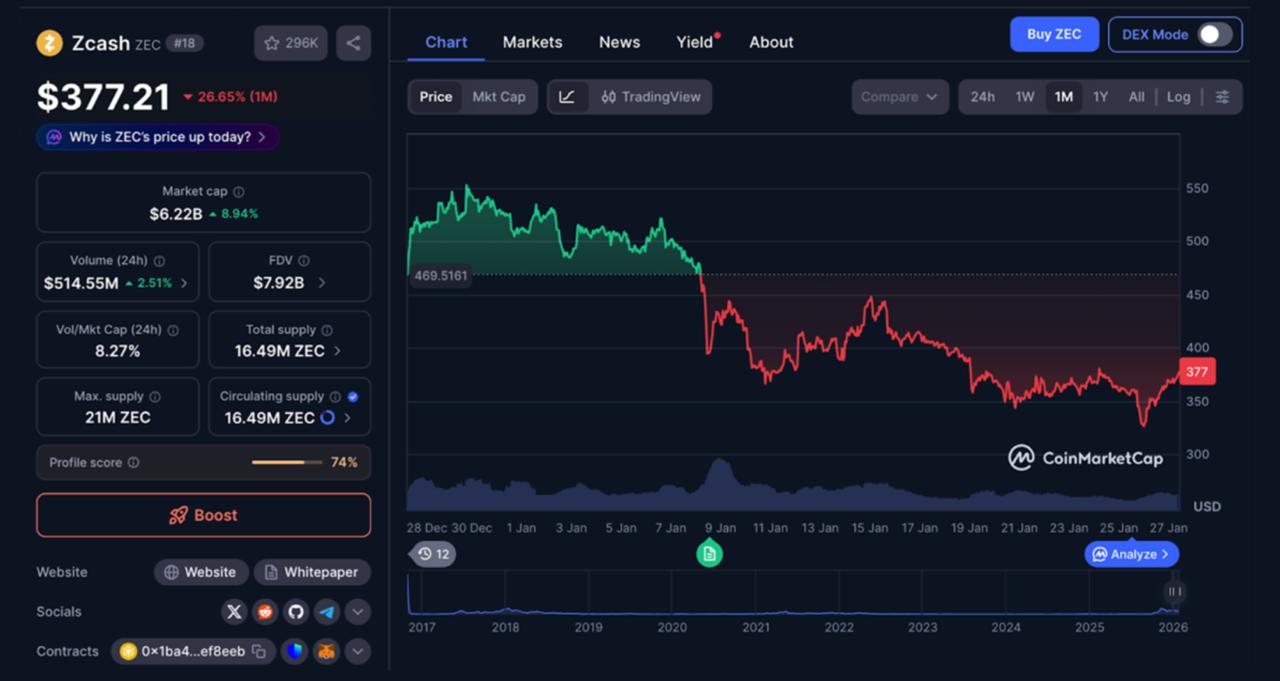
Task: Add Zcash to watchlist with star button
Action: [290, 43]
